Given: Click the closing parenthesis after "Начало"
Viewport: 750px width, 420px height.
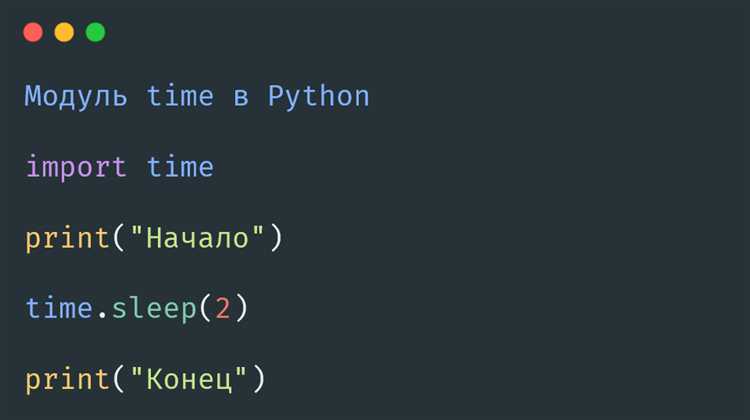Looking at the screenshot, I should pos(276,238).
